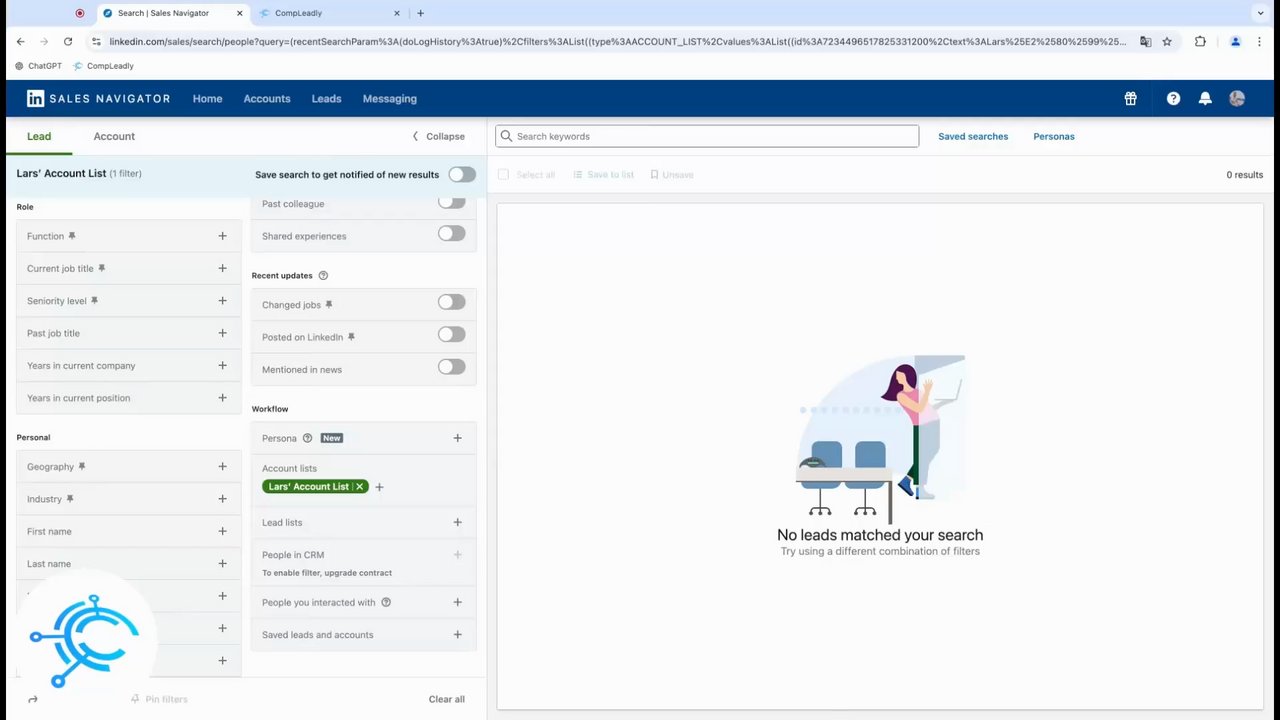Bookmark page with star icon
Image resolution: width=1280 pixels, height=720 pixels.
tap(1167, 41)
